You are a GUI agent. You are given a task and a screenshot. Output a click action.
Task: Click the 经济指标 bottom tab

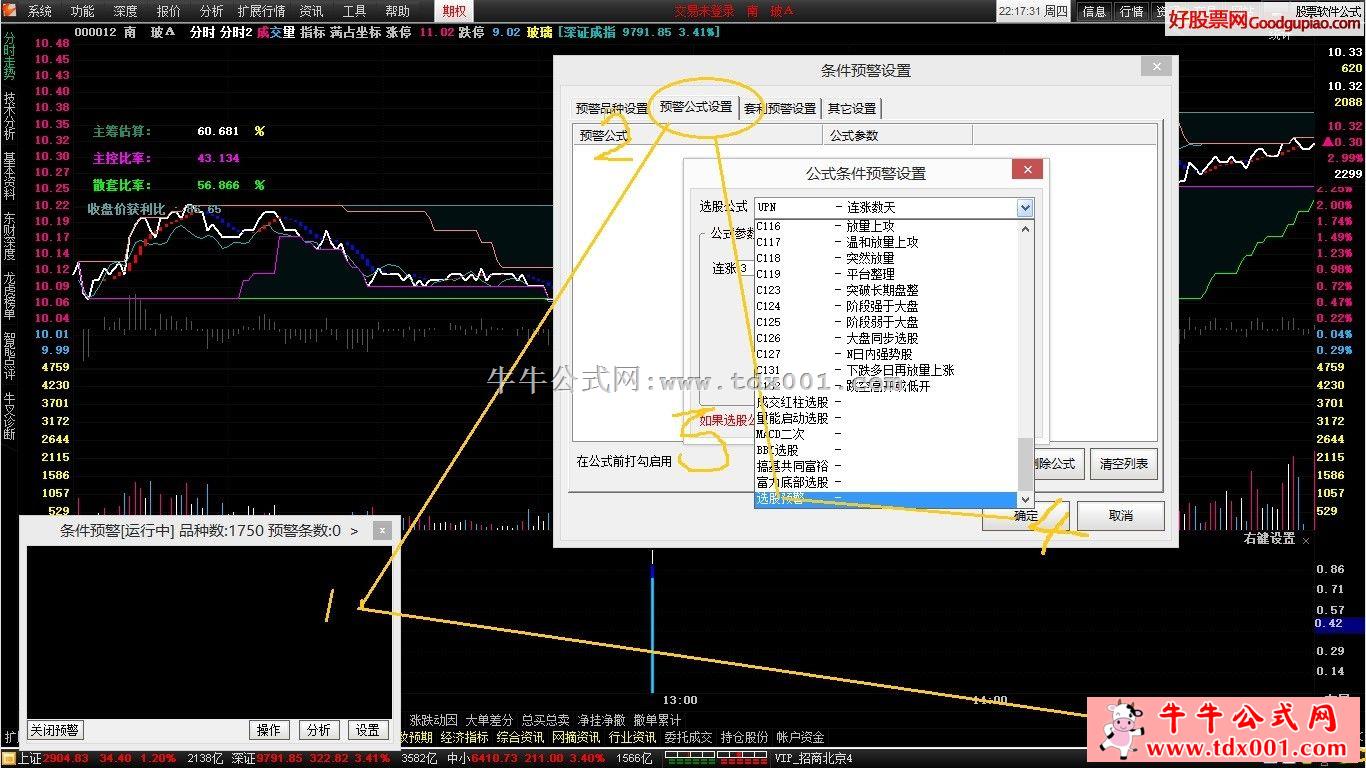click(x=464, y=737)
